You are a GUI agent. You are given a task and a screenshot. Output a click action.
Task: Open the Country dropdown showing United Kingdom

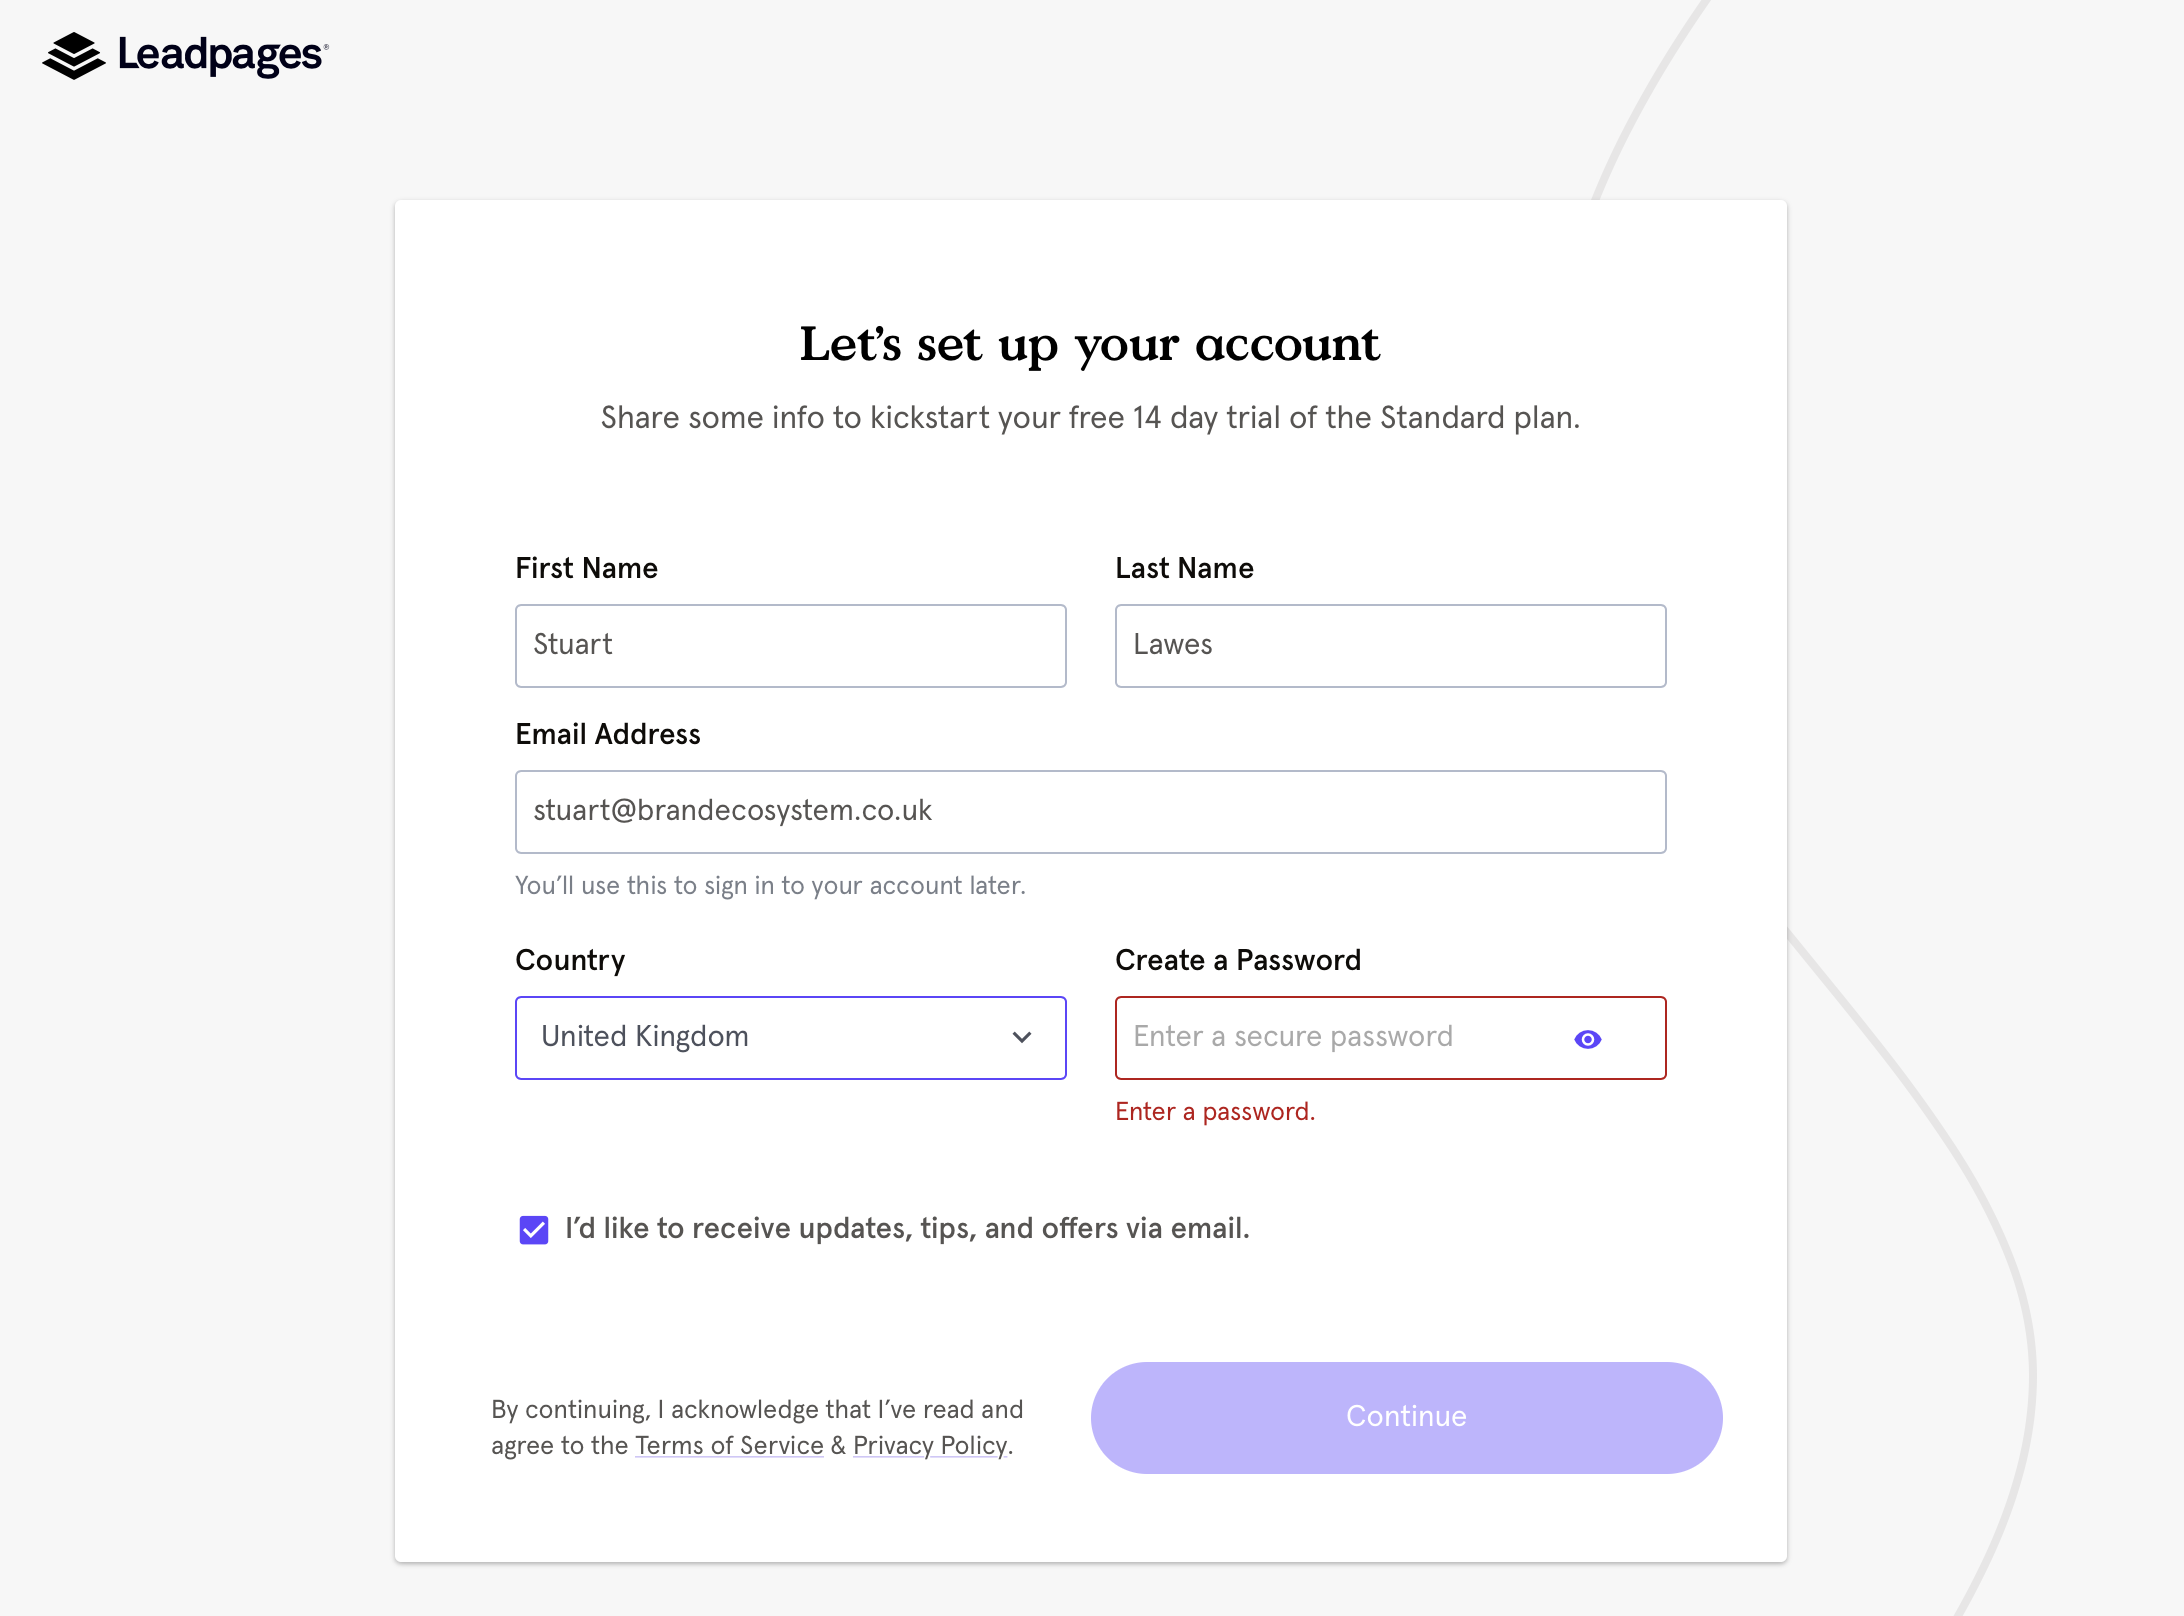click(x=790, y=1037)
